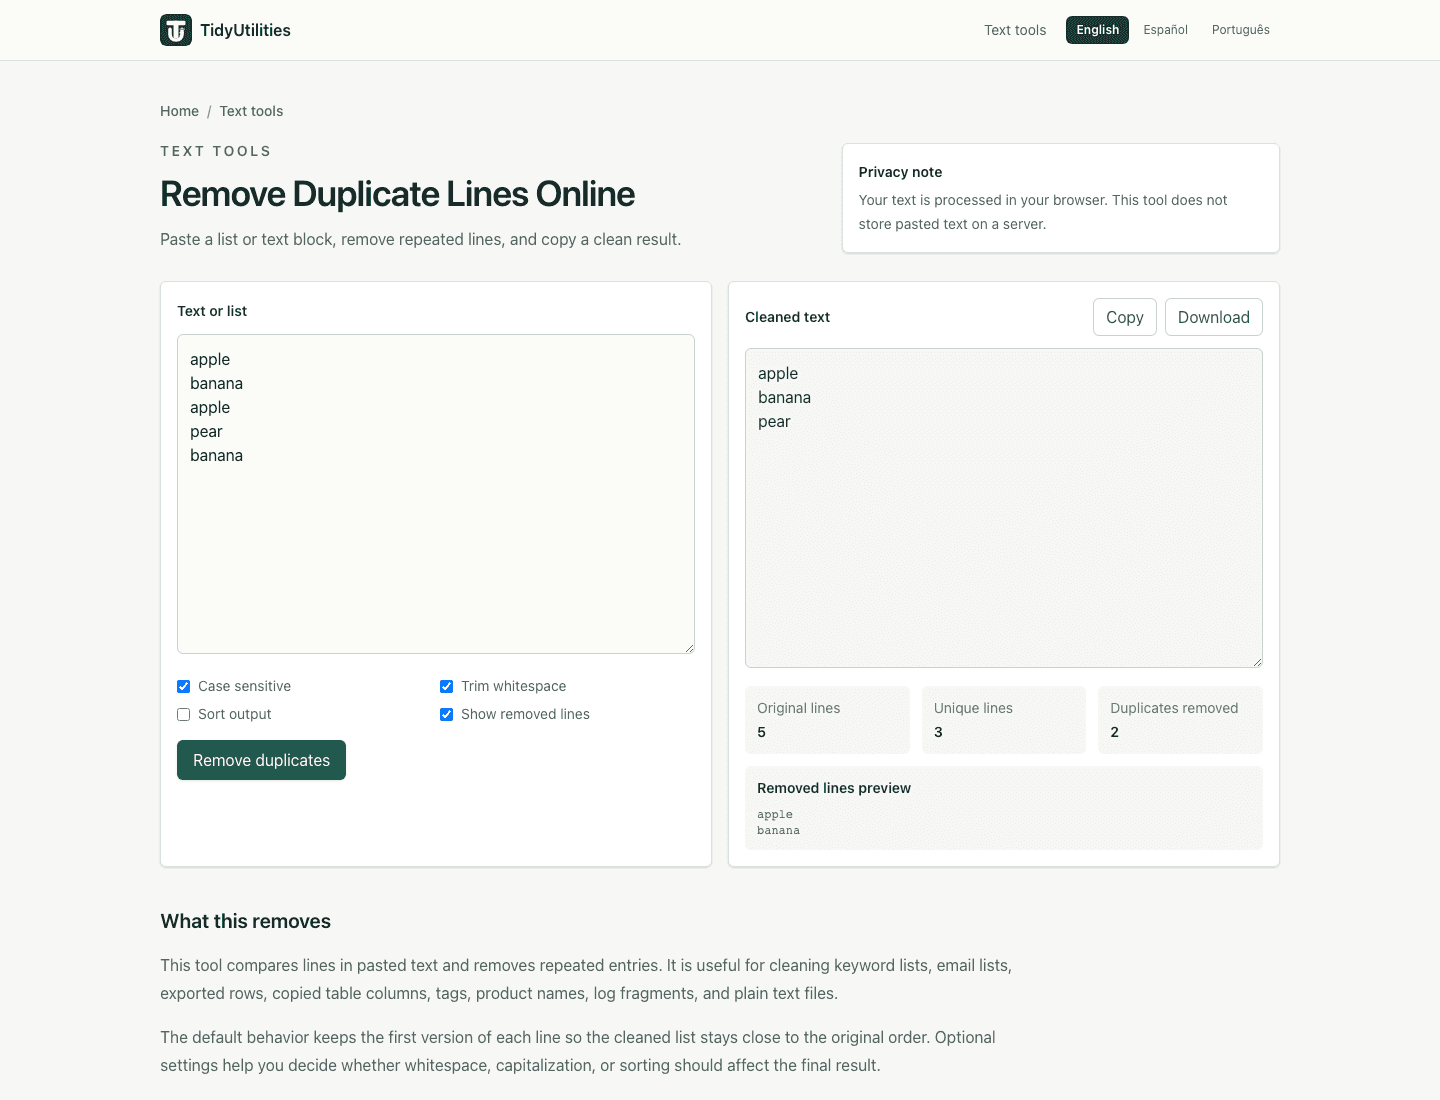This screenshot has height=1100, width=1440.
Task: Click the Unique lines count 3
Action: 938,732
